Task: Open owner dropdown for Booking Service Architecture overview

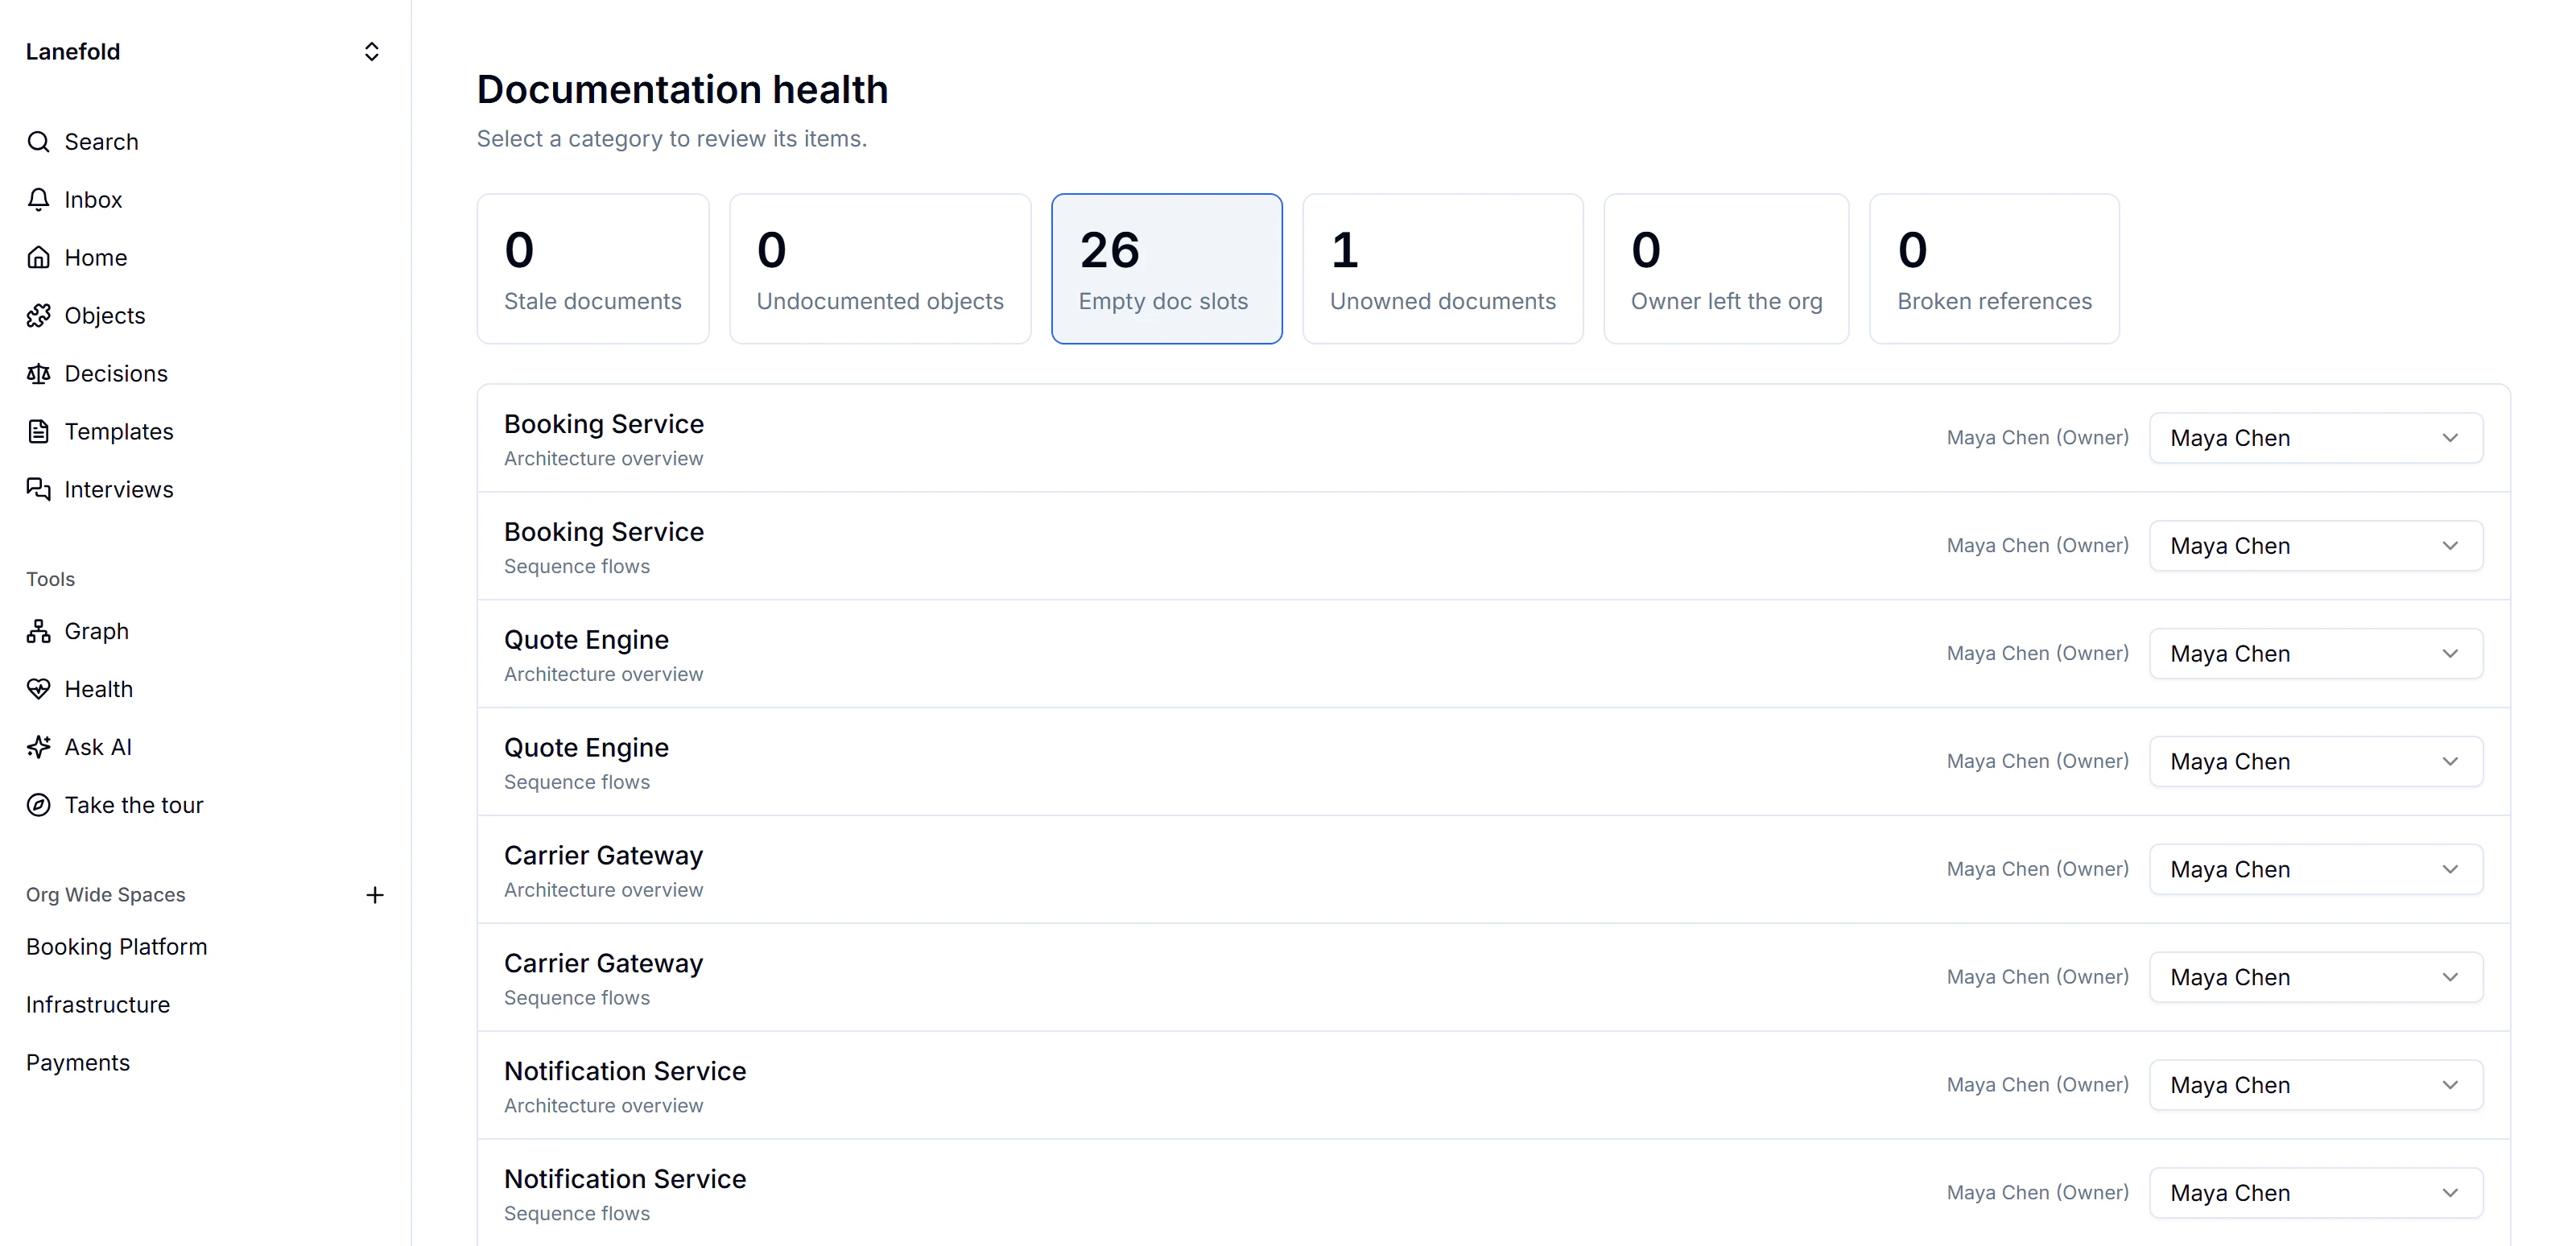Action: pyautogui.click(x=2316, y=438)
